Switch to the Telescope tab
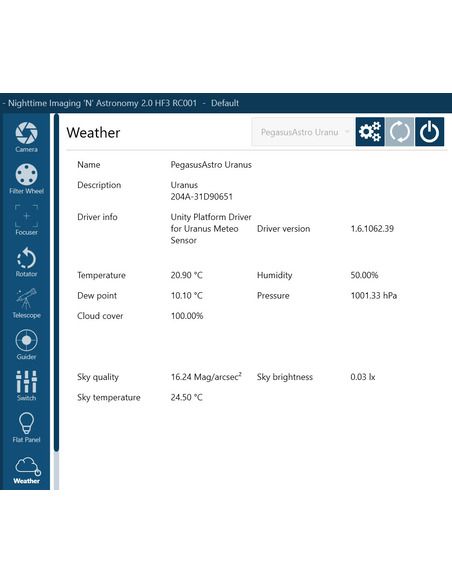This screenshot has width=452, height=584. (x=26, y=303)
